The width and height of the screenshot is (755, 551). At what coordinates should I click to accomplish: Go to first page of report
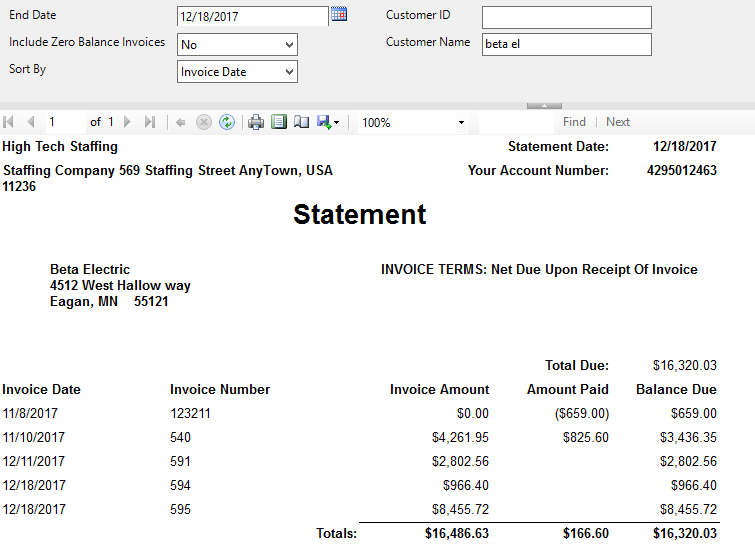tap(8, 122)
